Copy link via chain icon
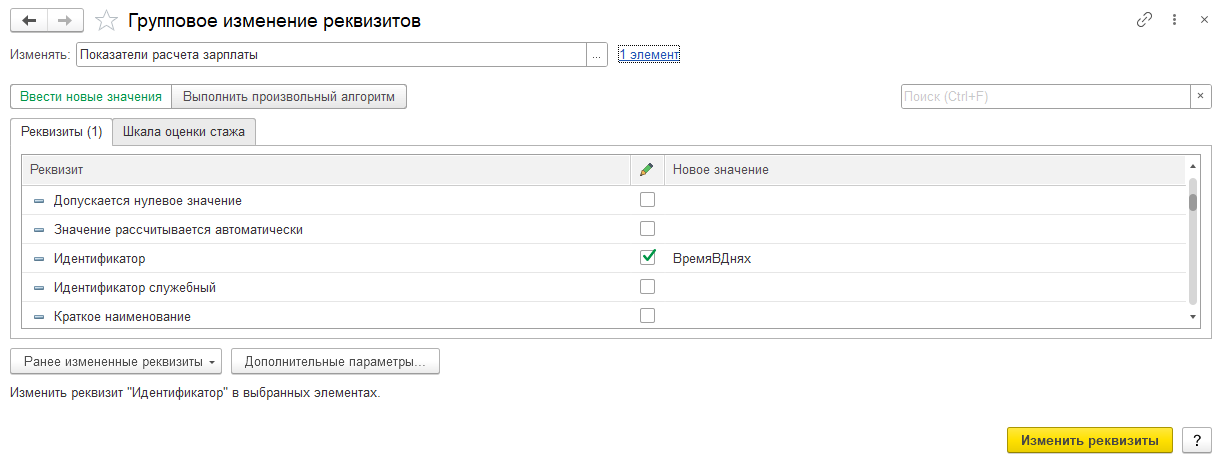1221x460 pixels. tap(1144, 20)
